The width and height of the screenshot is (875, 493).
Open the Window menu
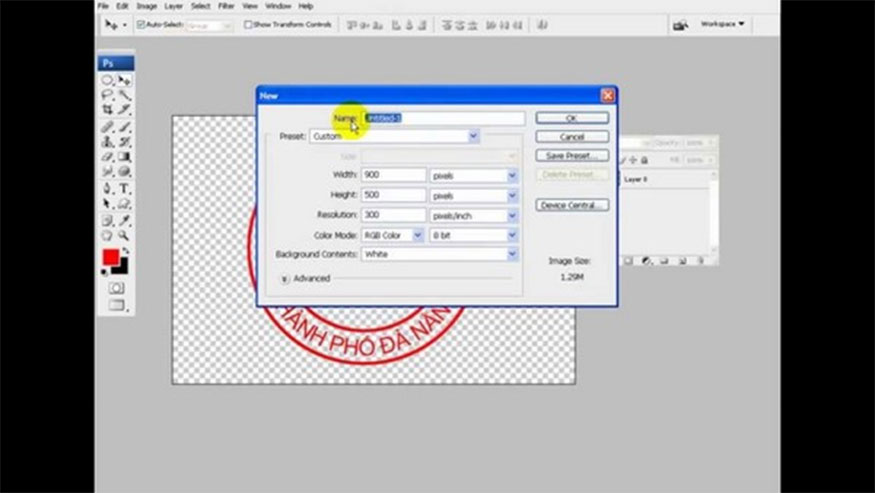tap(278, 6)
